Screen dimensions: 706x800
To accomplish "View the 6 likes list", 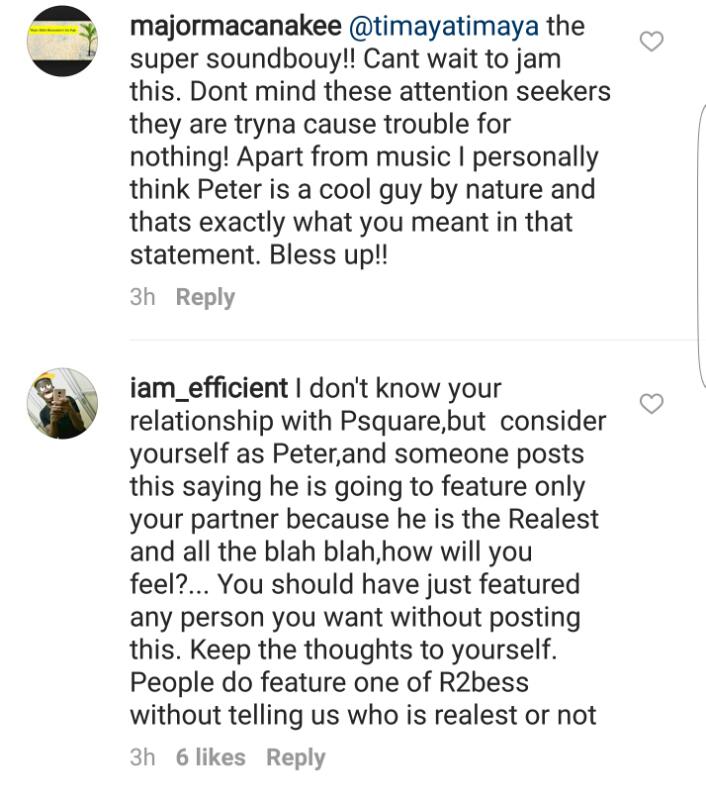I will pos(210,757).
